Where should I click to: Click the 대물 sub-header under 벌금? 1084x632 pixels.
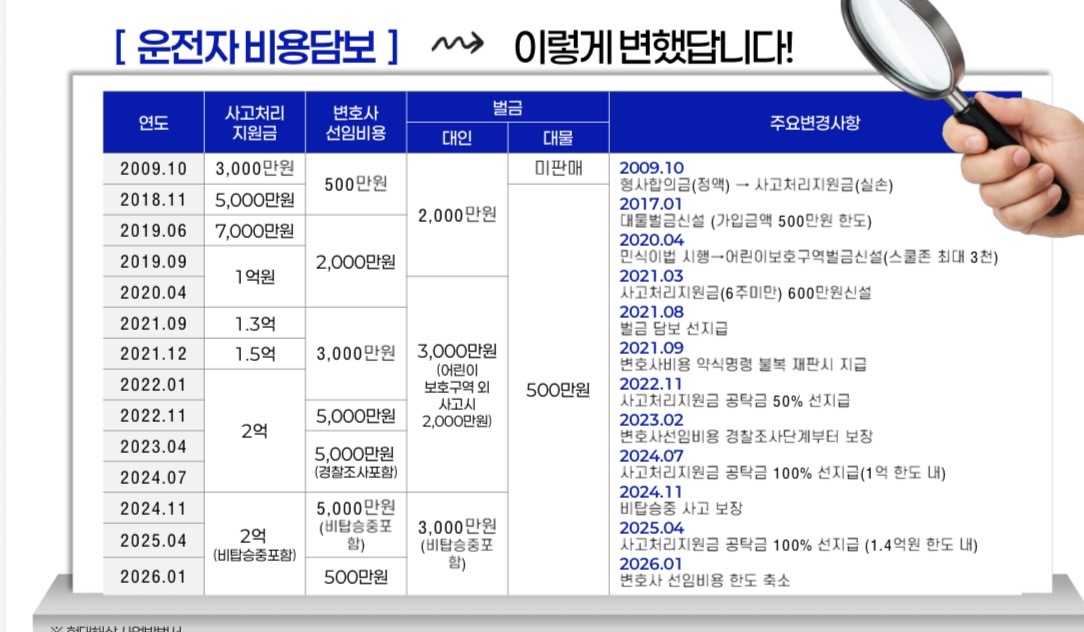pos(558,138)
